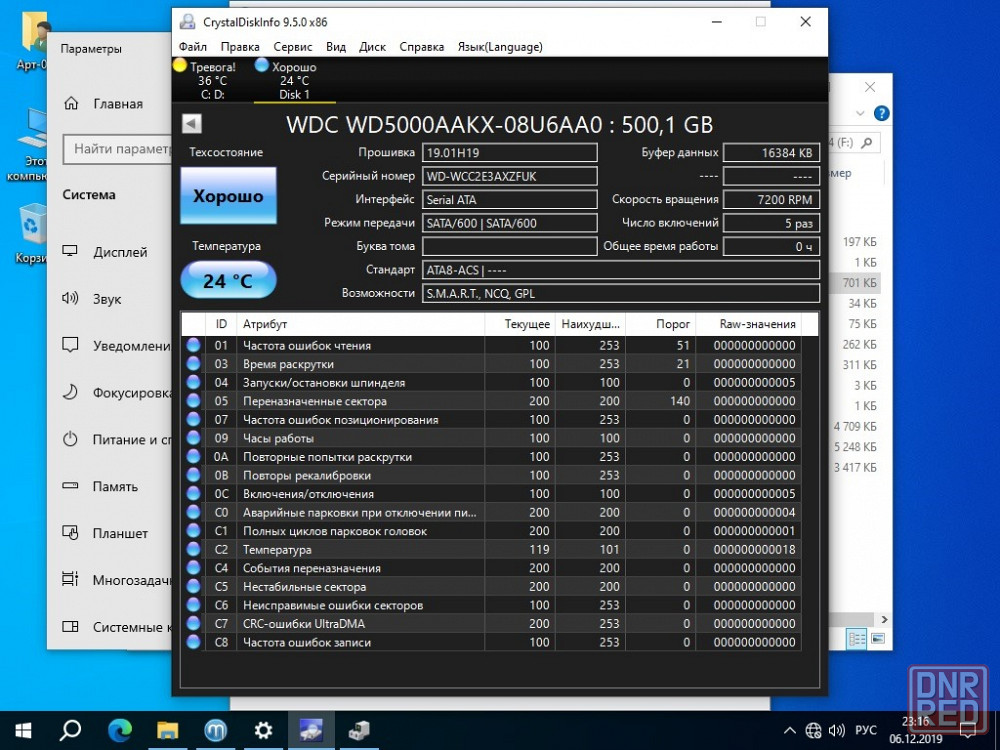Select the Частота ошибок чтения row text
The height and width of the screenshot is (750, 1000).
[307, 346]
